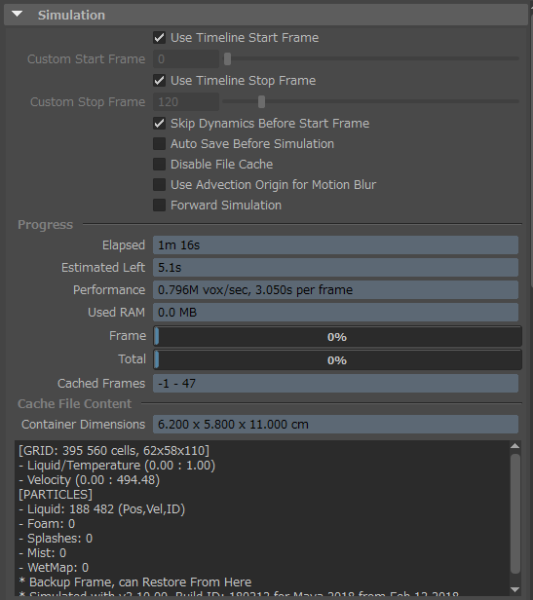Image resolution: width=533 pixels, height=600 pixels.
Task: Click the Backup Frame restore line
Action: click(x=135, y=582)
